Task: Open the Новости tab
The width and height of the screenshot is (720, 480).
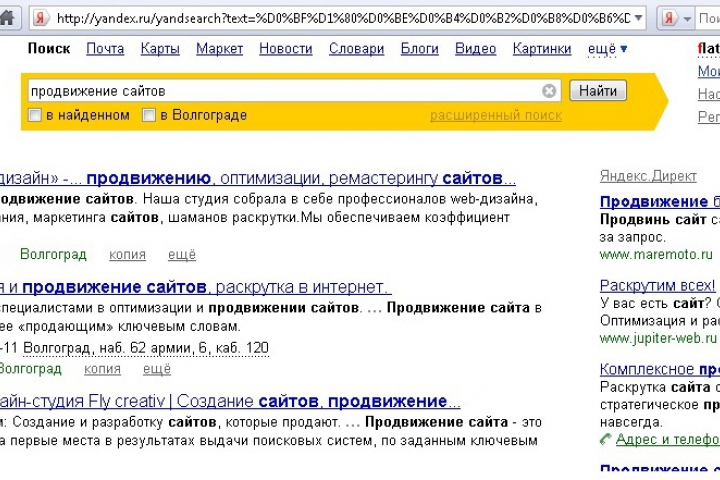Action: point(286,49)
